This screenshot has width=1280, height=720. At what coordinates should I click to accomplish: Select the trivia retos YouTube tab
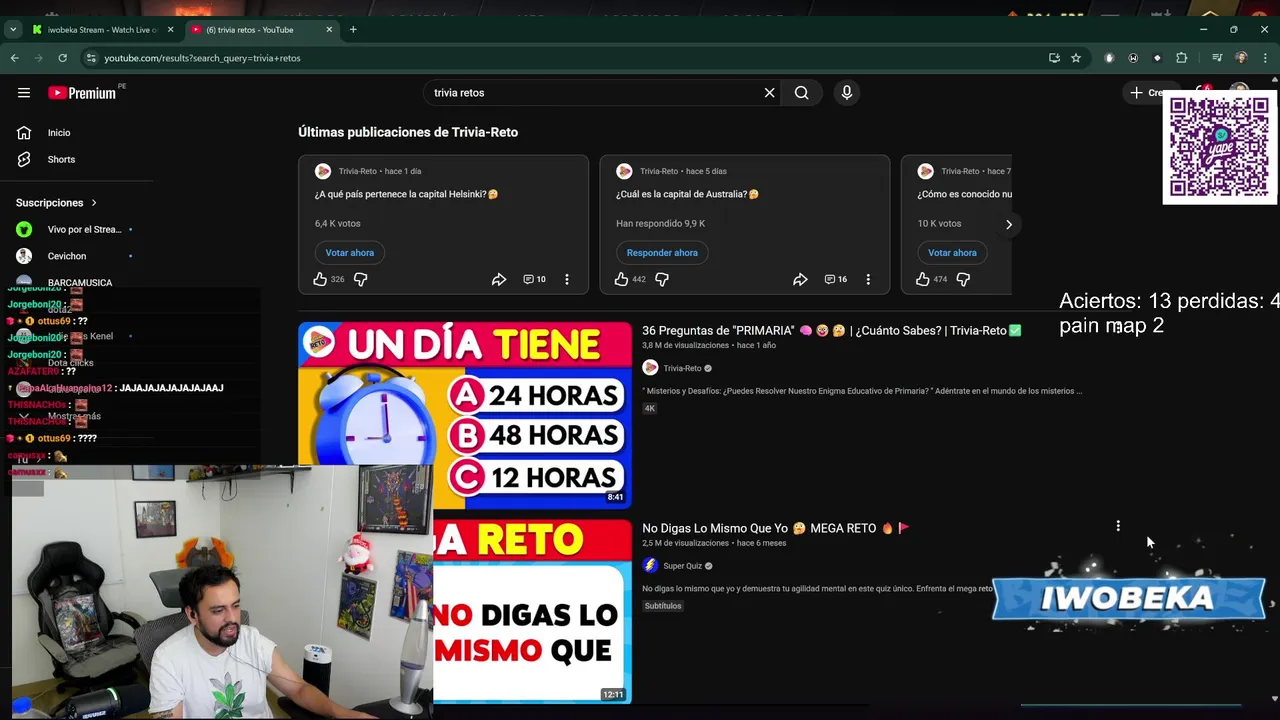(262, 30)
